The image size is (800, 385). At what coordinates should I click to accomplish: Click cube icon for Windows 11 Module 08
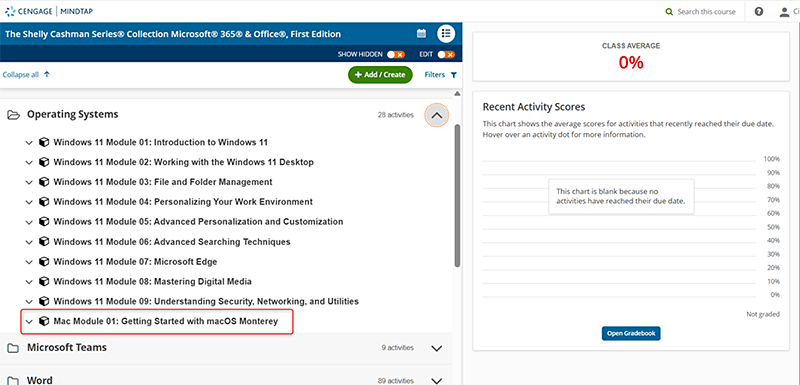pos(44,281)
